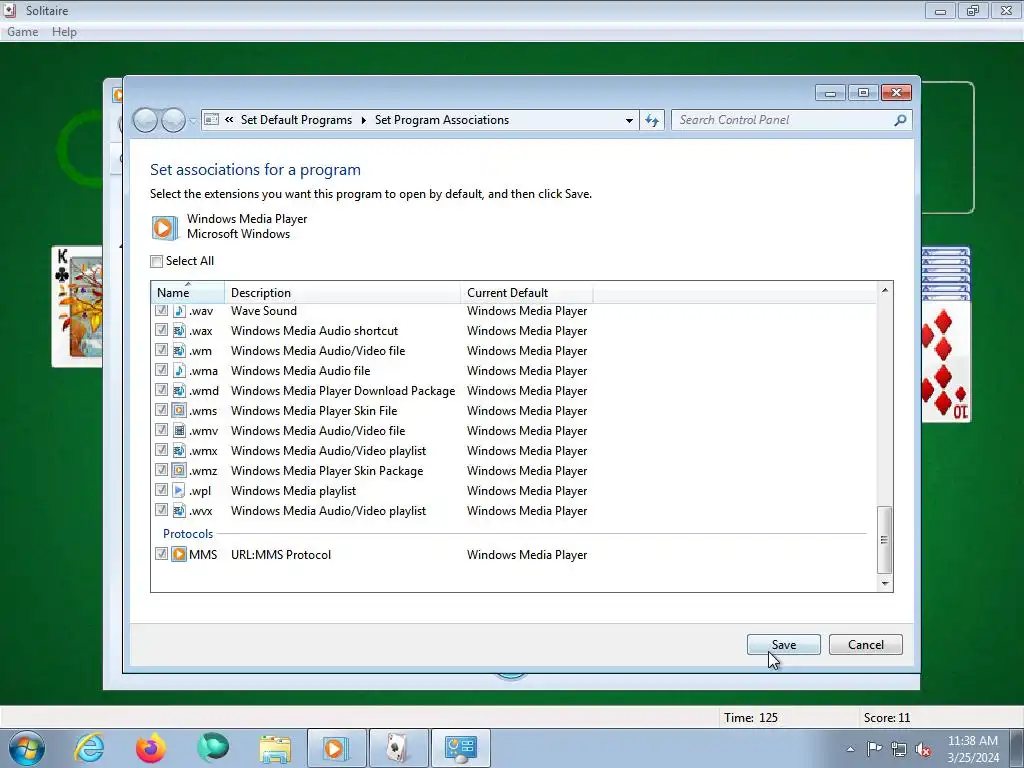Click the volume muted tray icon

point(923,749)
